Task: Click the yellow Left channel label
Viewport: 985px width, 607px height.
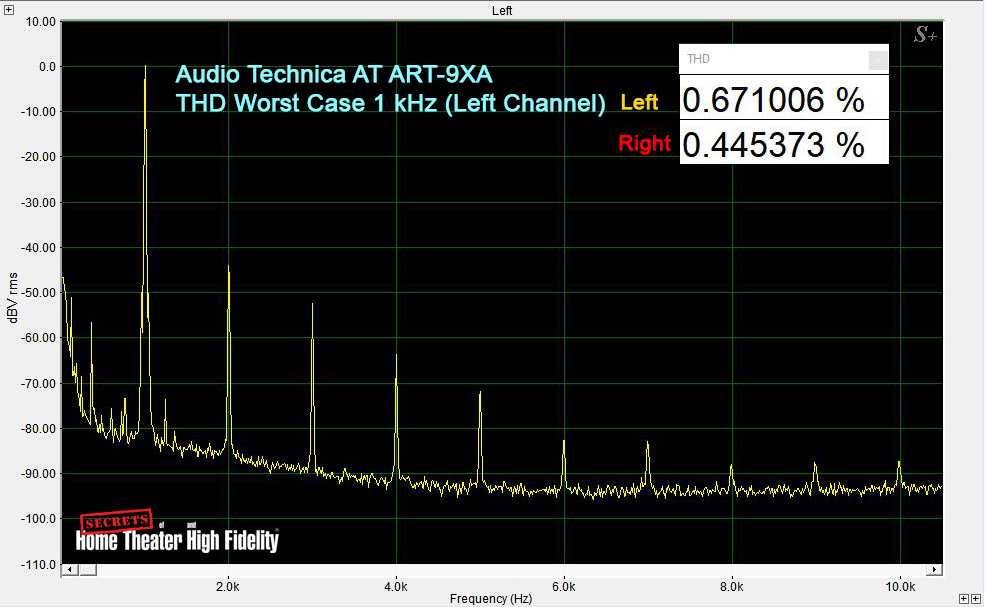Action: (x=639, y=102)
